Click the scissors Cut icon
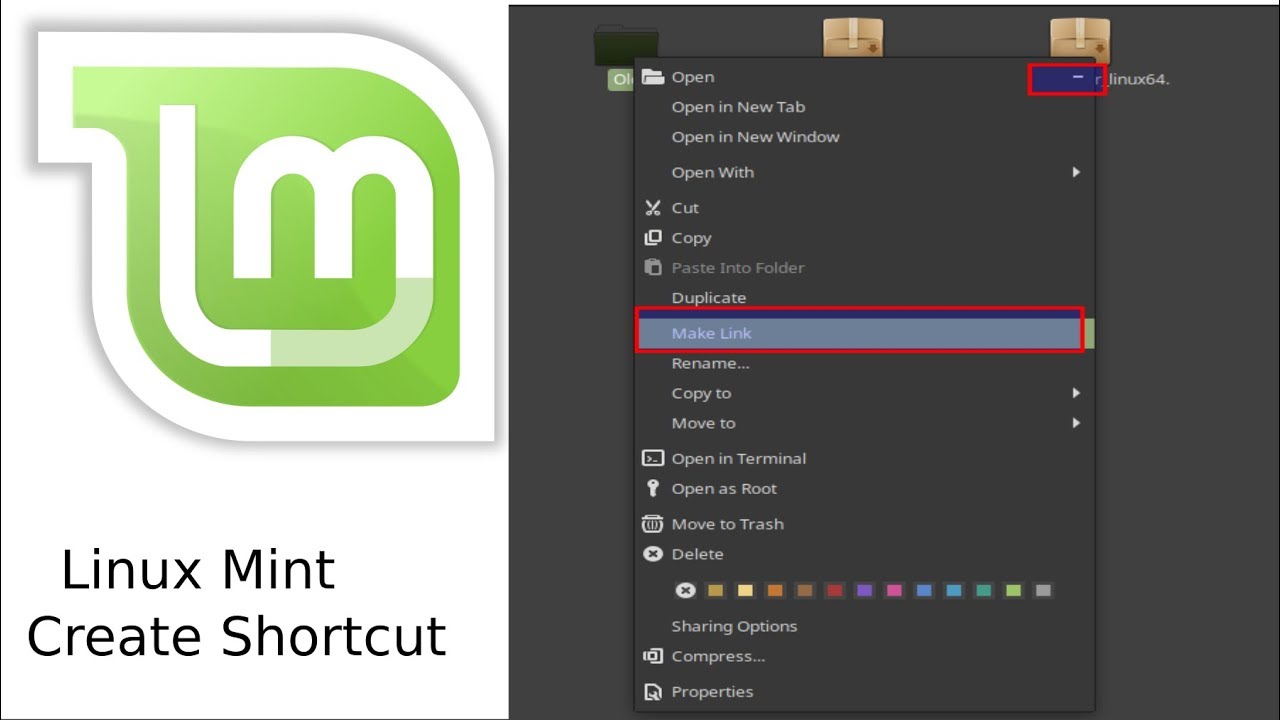The image size is (1280, 720). (653, 208)
